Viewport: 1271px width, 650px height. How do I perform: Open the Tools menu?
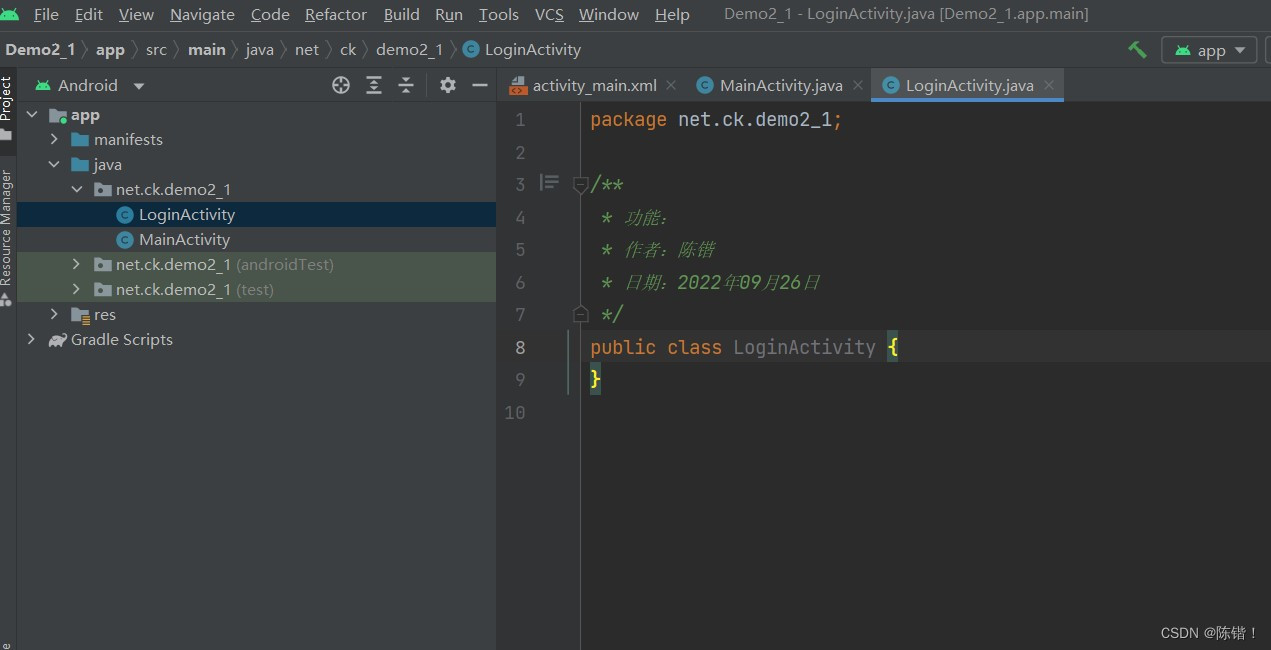click(x=499, y=14)
